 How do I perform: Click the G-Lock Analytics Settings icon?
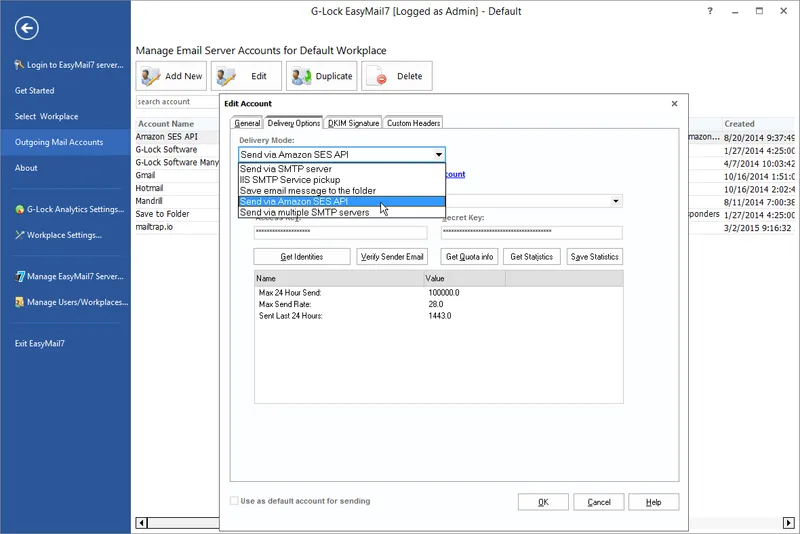pos(19,209)
